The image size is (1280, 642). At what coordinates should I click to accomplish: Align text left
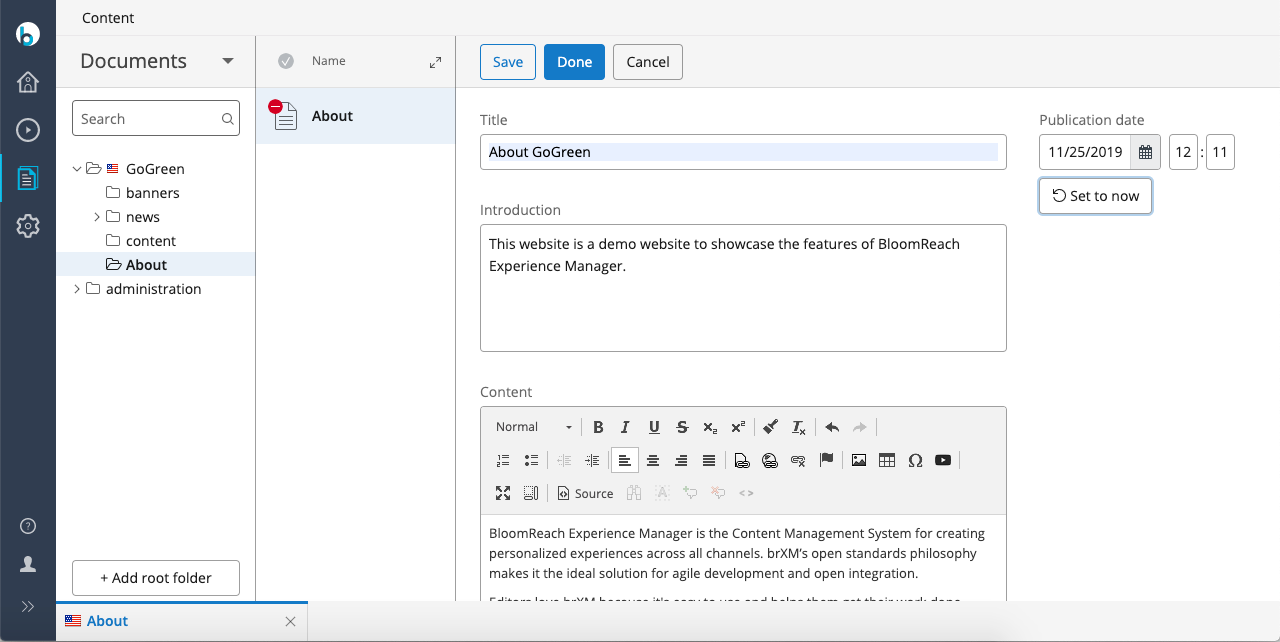point(625,460)
